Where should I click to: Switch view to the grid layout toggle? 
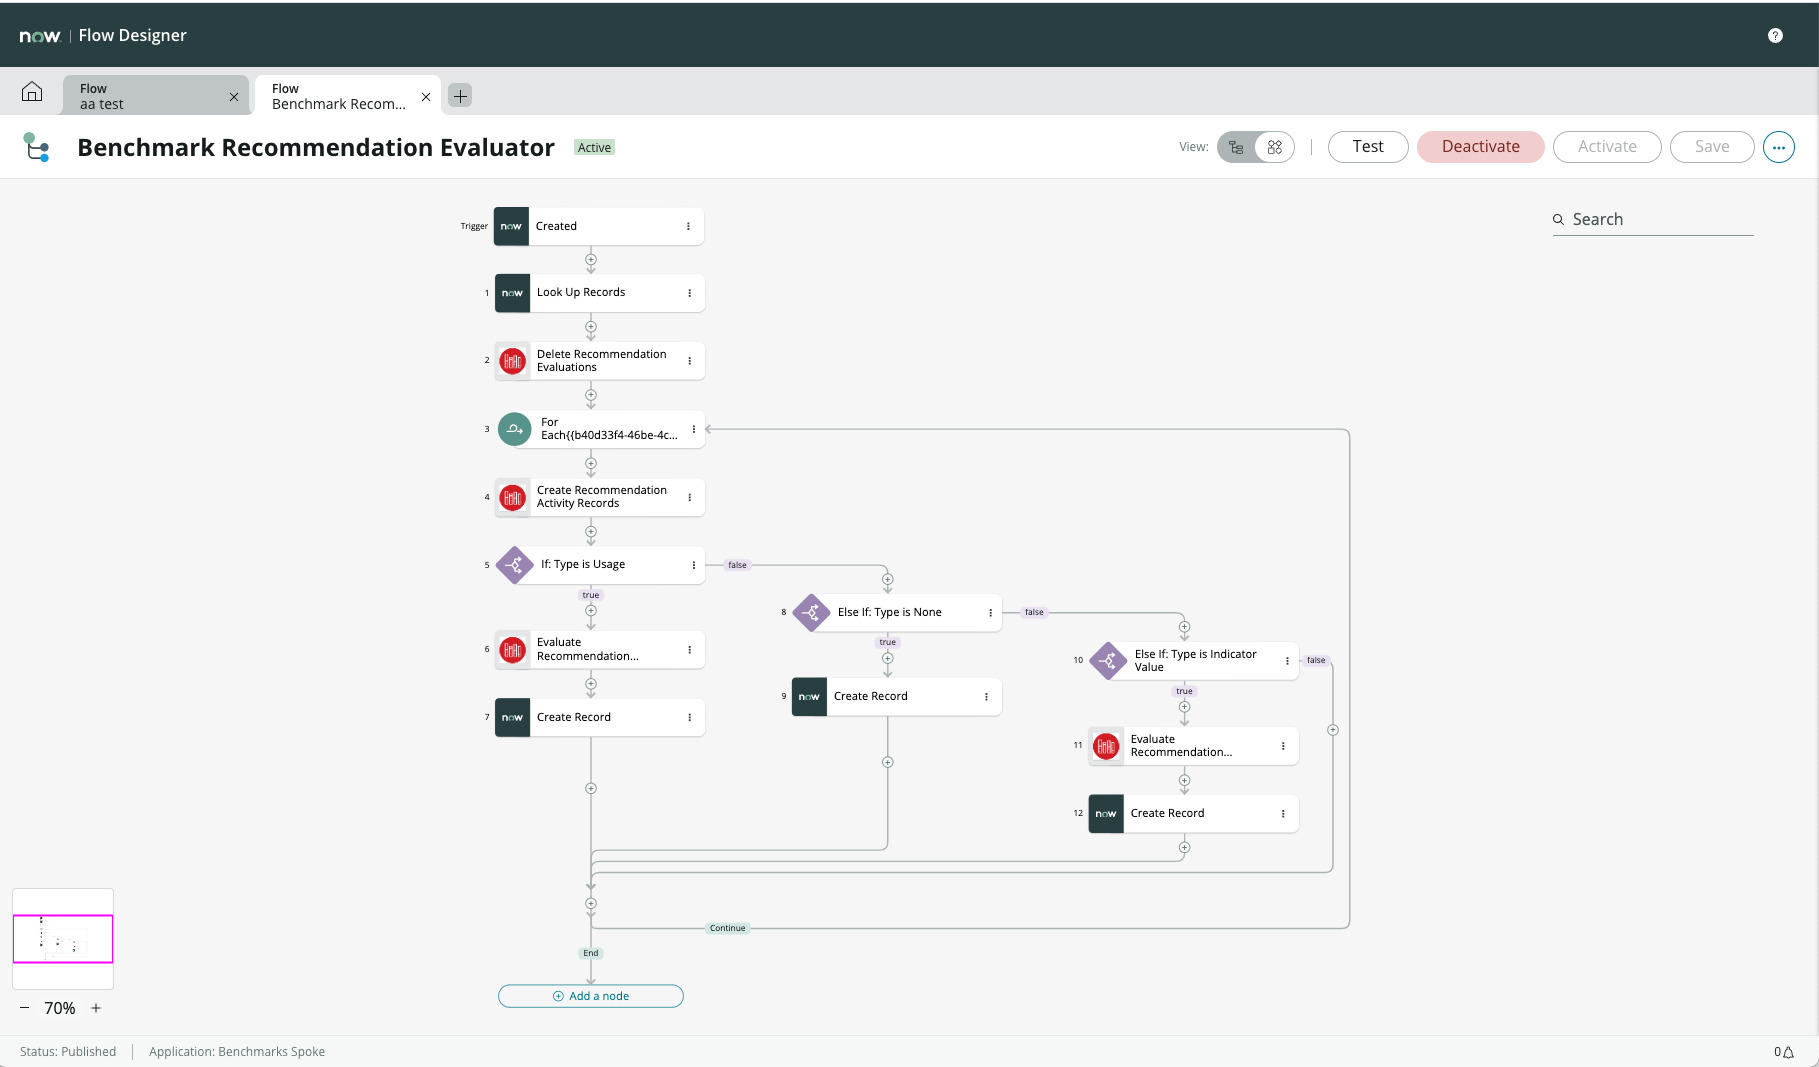tap(1274, 146)
